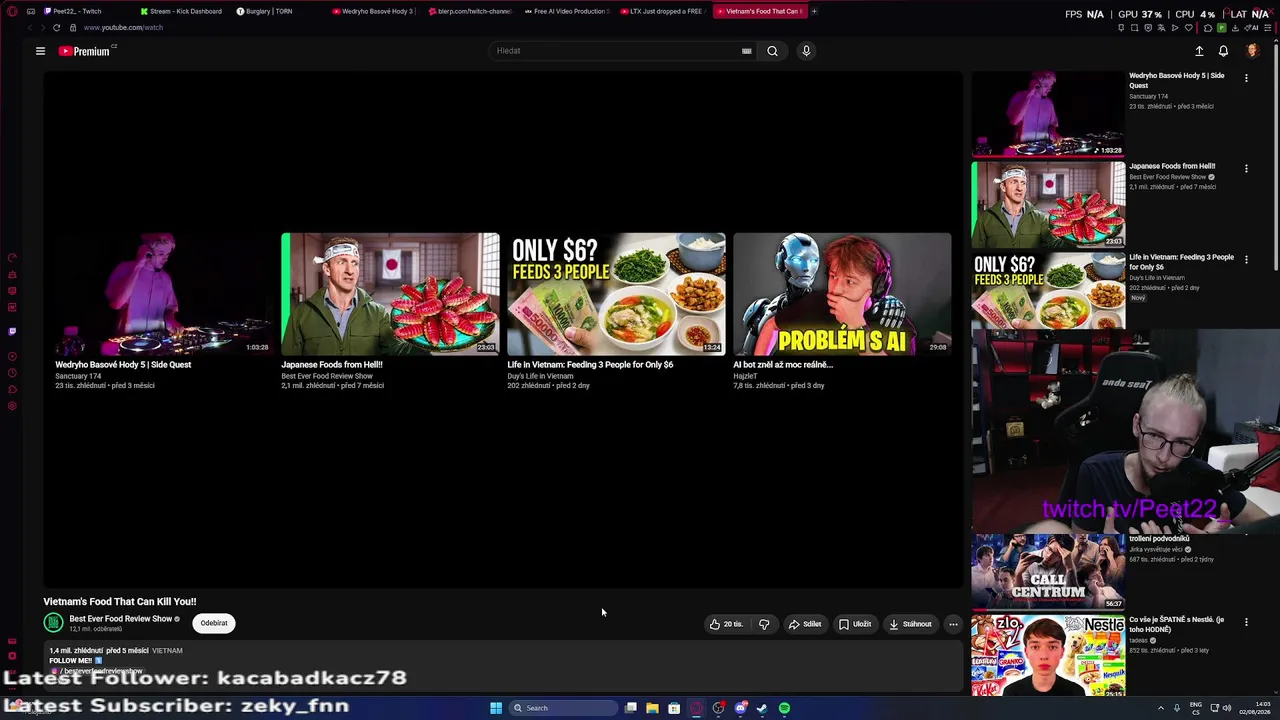Open sidebar CALL CENTRUM video thumbnail
The image size is (1280, 720).
[x=1048, y=571]
